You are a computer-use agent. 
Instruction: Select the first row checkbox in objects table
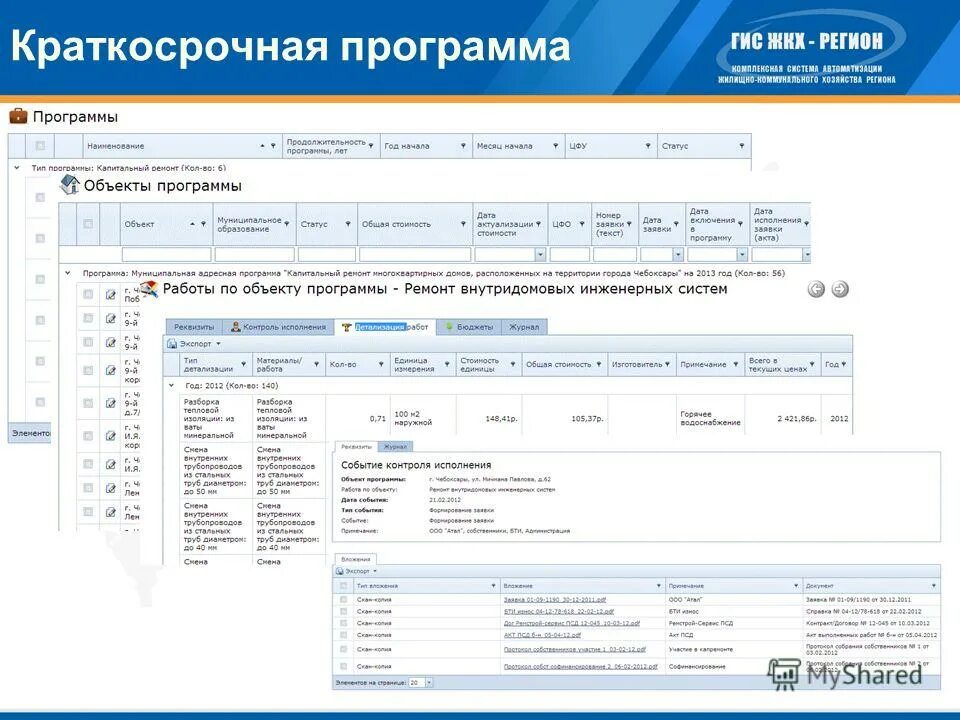tap(88, 294)
